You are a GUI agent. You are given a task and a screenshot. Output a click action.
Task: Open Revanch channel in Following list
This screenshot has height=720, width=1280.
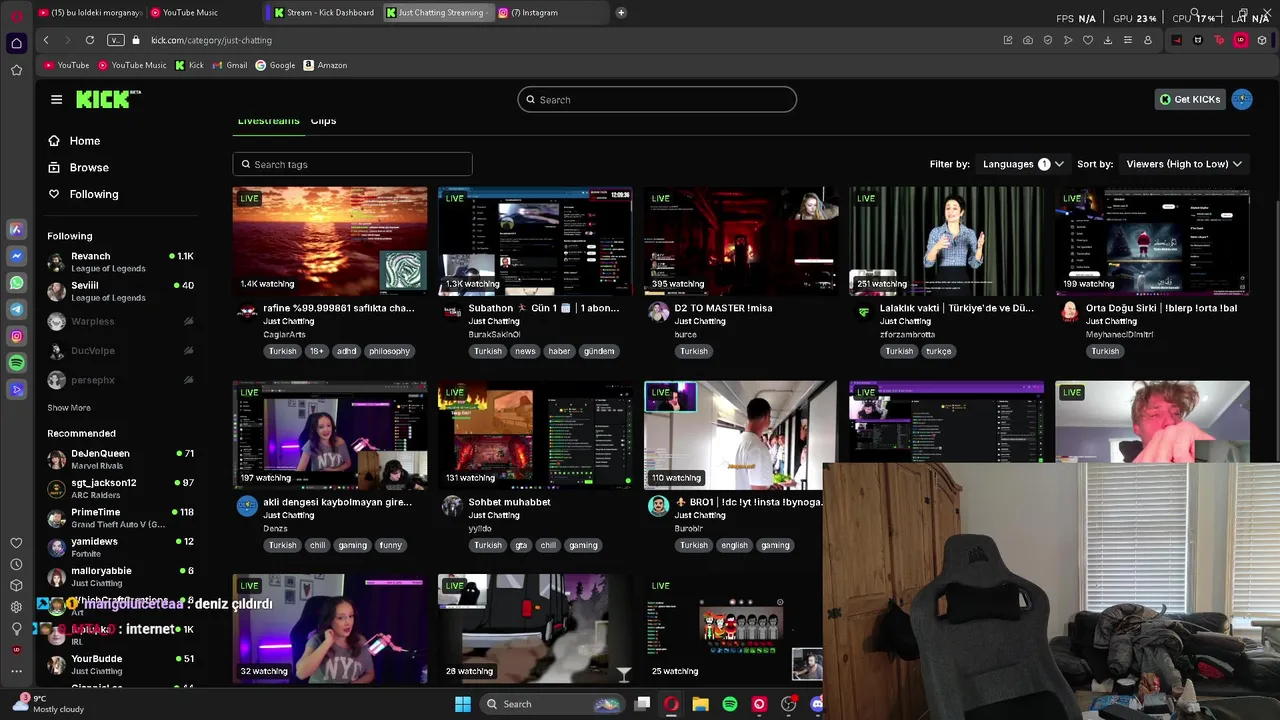point(120,262)
